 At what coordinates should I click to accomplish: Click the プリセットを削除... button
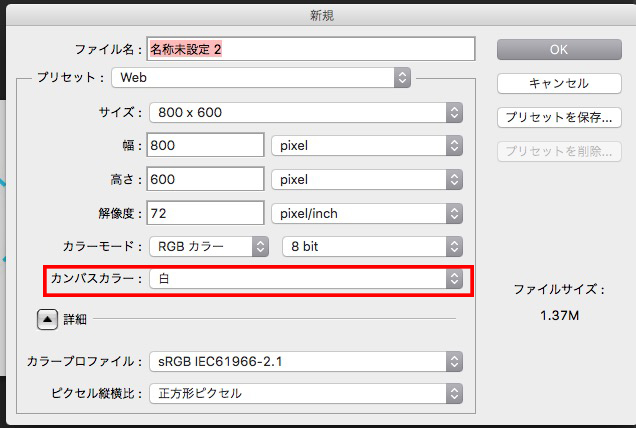tap(559, 152)
